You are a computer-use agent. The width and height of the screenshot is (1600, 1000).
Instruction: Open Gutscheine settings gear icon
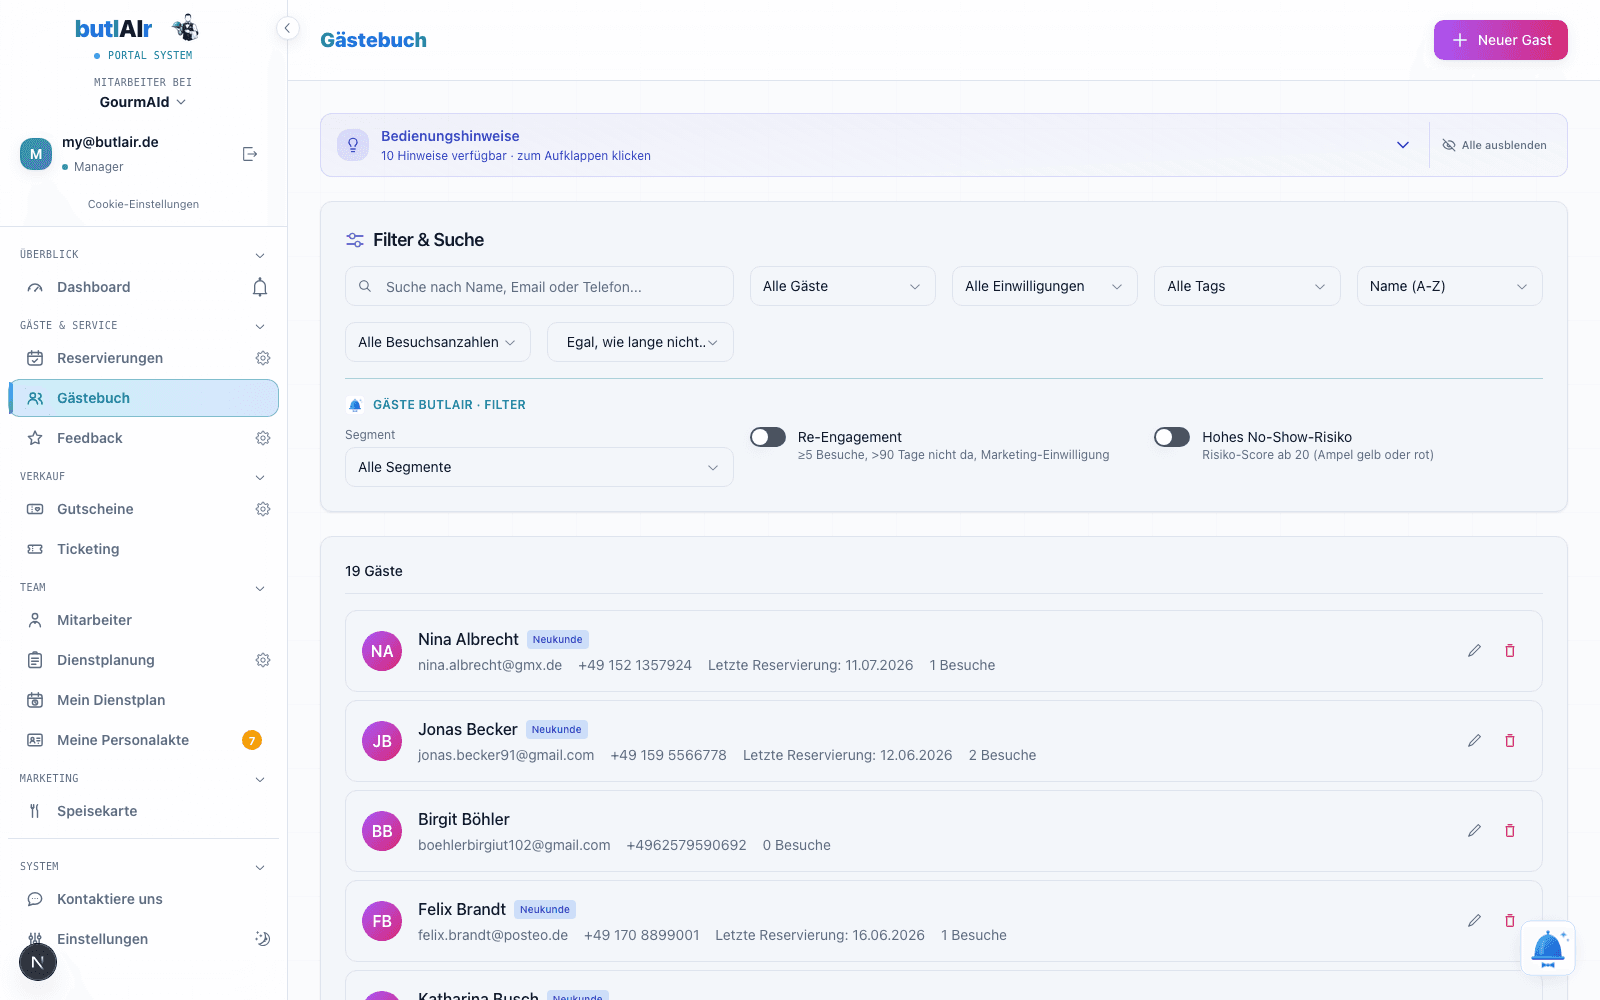tap(263, 509)
